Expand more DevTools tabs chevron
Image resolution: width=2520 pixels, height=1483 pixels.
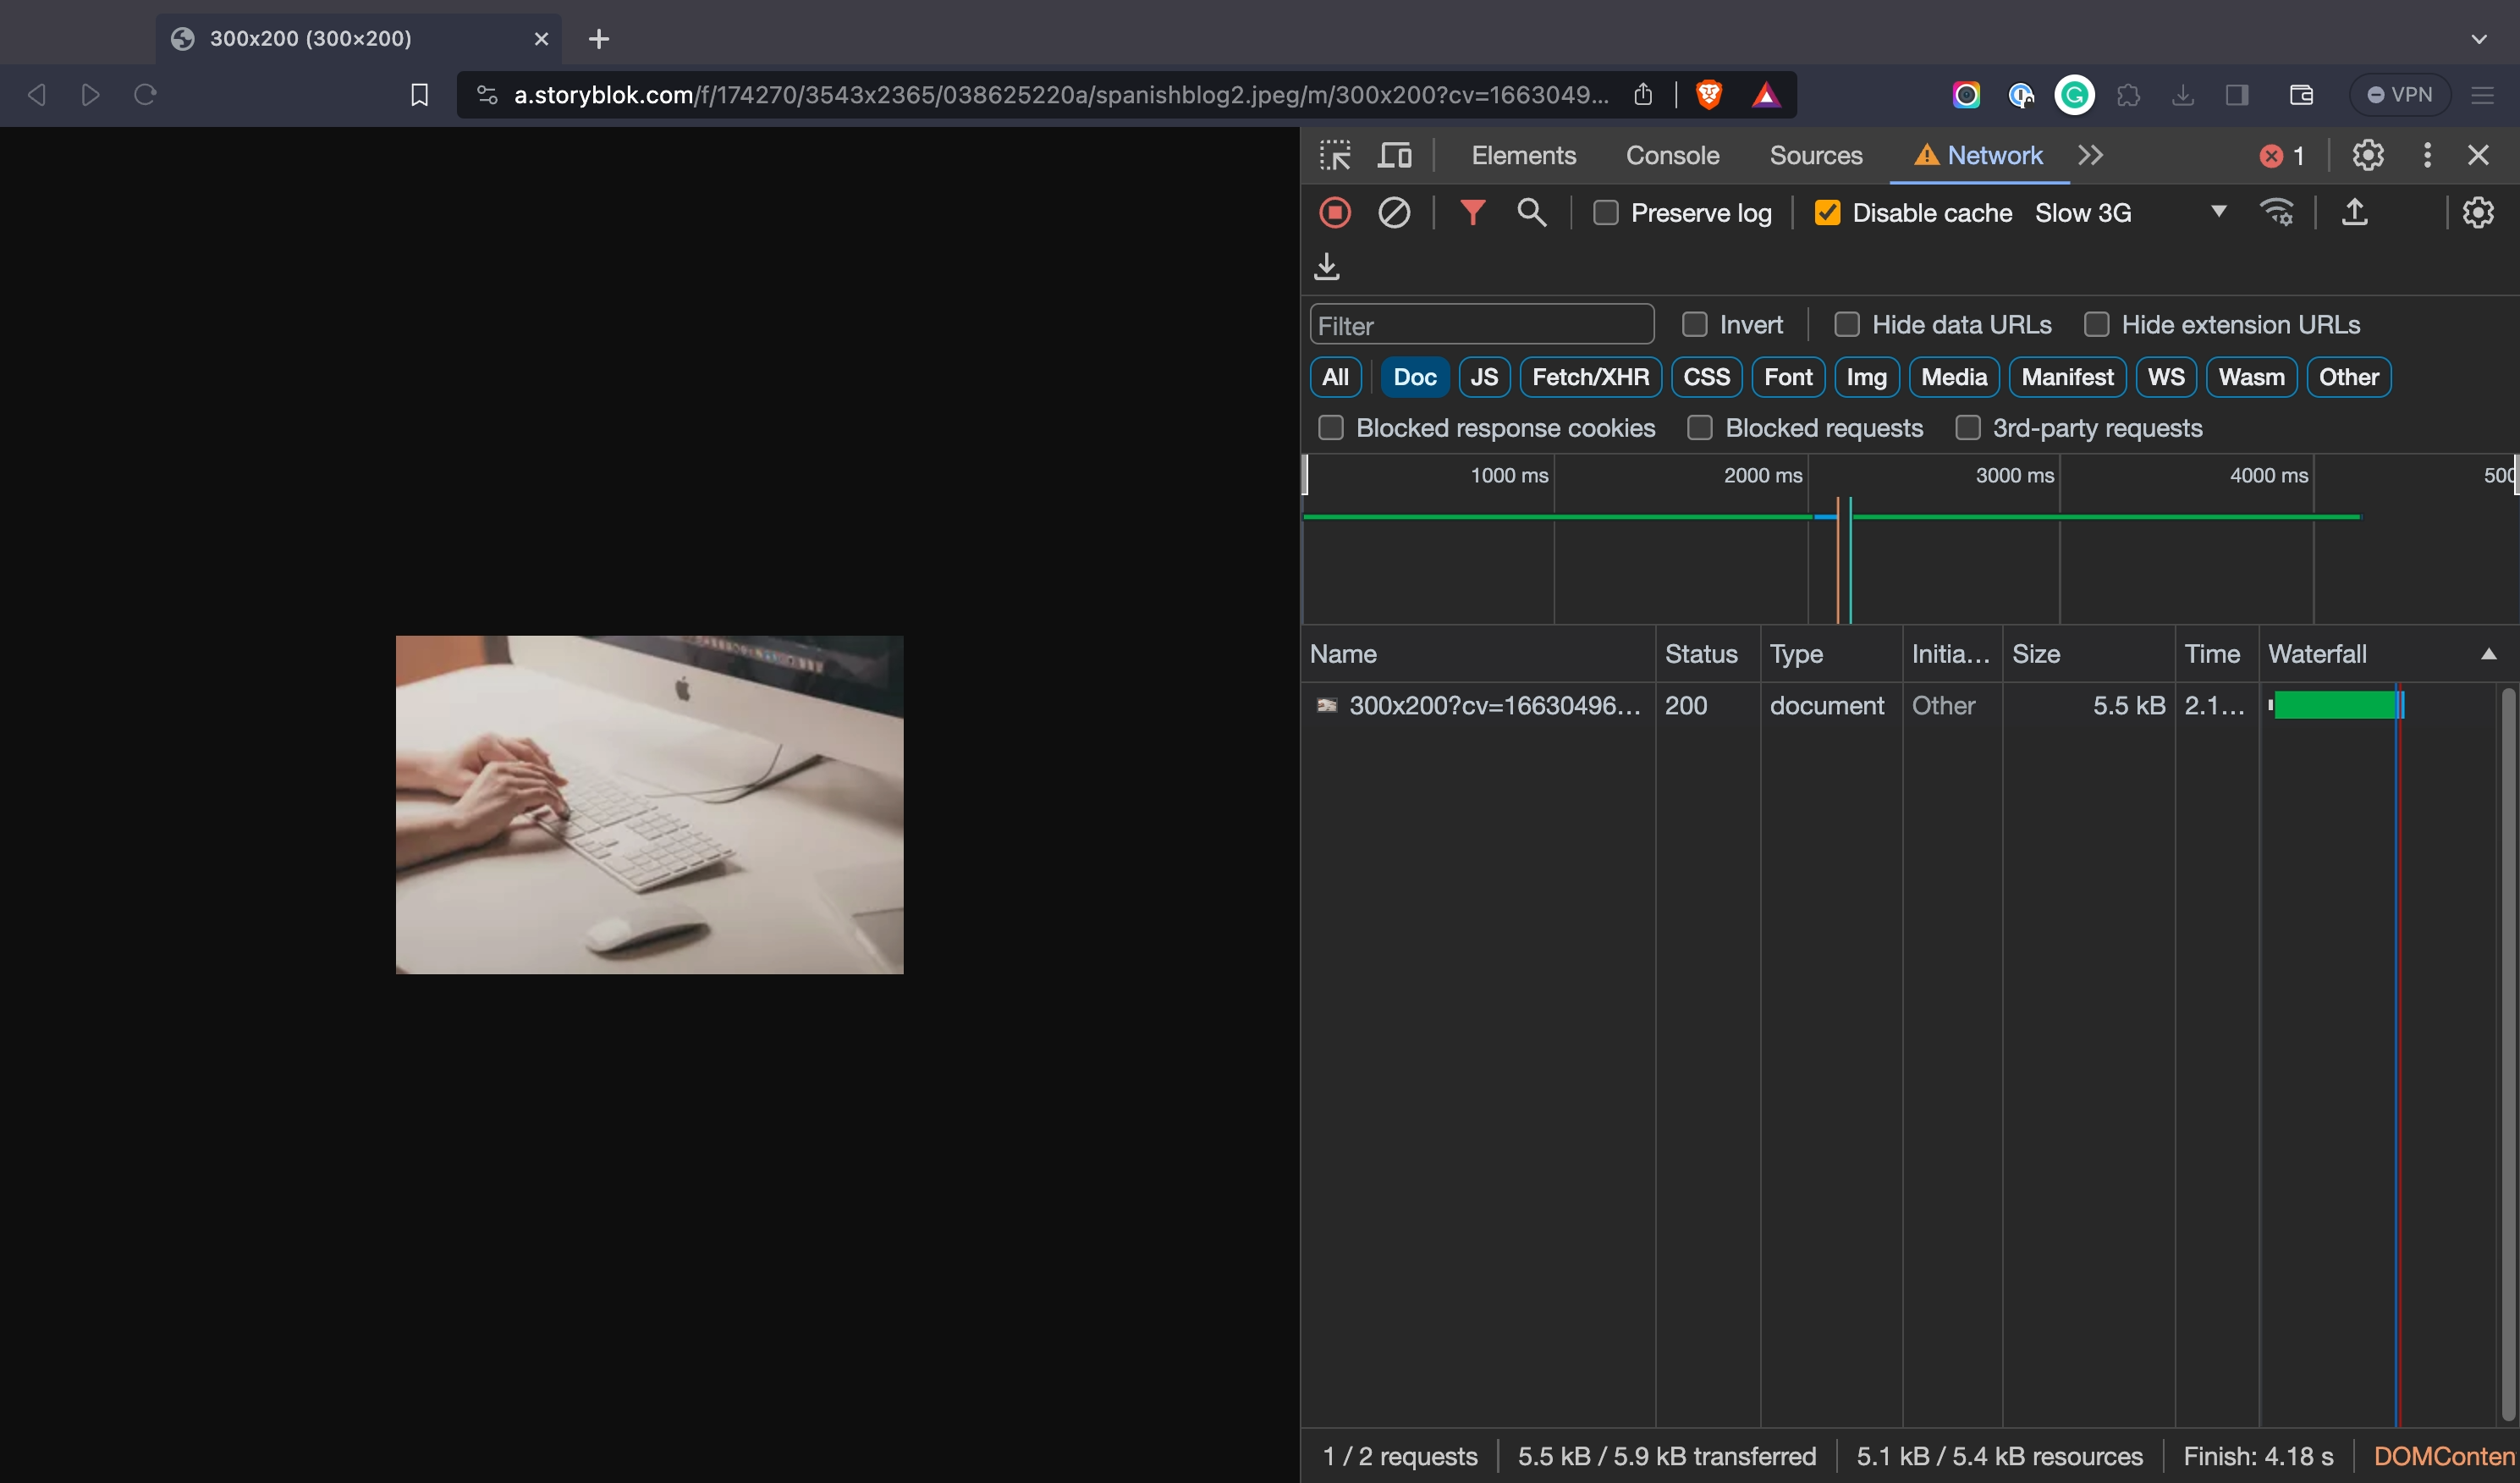coord(2091,155)
